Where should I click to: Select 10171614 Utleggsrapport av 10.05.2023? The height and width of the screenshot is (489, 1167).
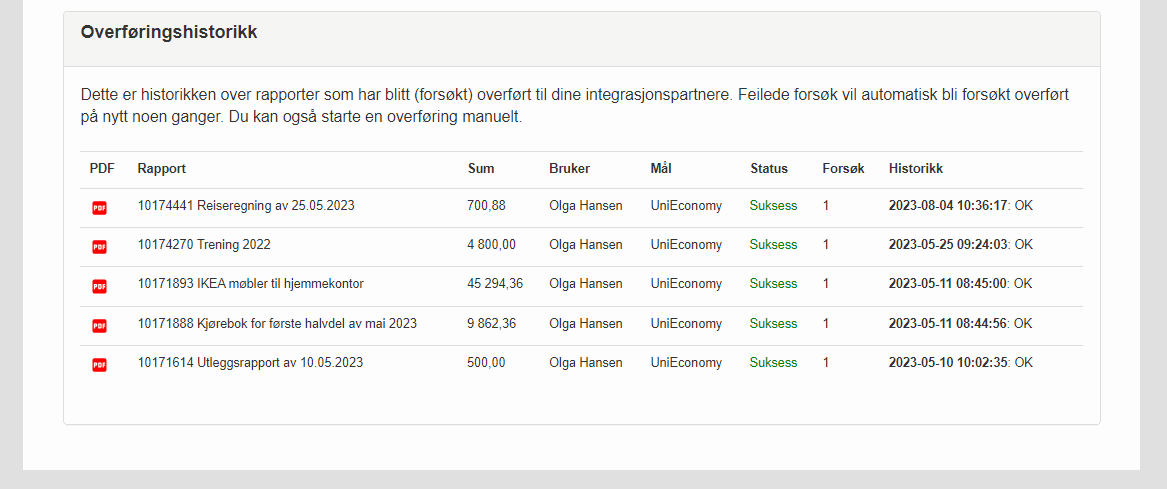click(250, 363)
